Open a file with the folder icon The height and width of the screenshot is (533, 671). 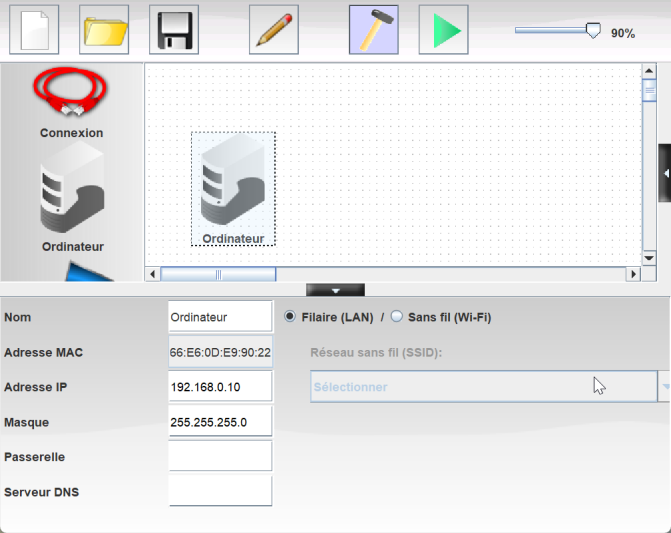104,30
